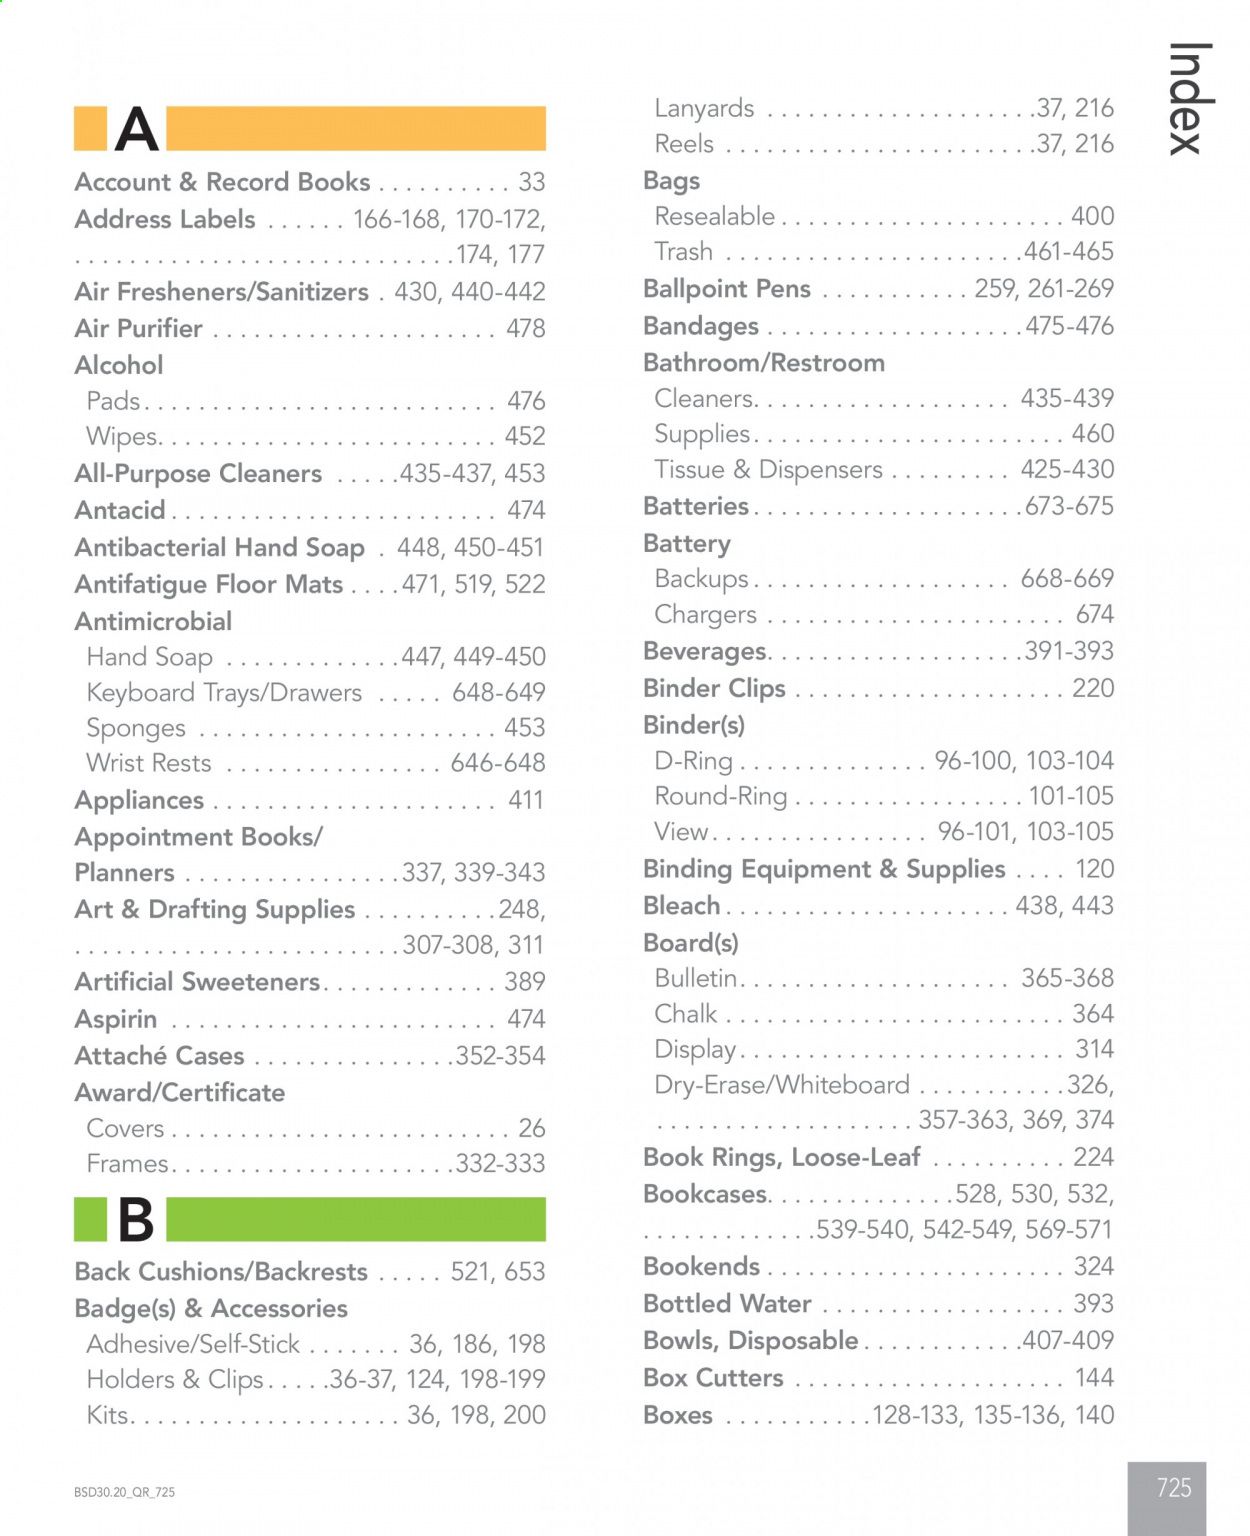Click the Account & Record Books entry
This screenshot has height=1536, width=1250.
[310, 182]
